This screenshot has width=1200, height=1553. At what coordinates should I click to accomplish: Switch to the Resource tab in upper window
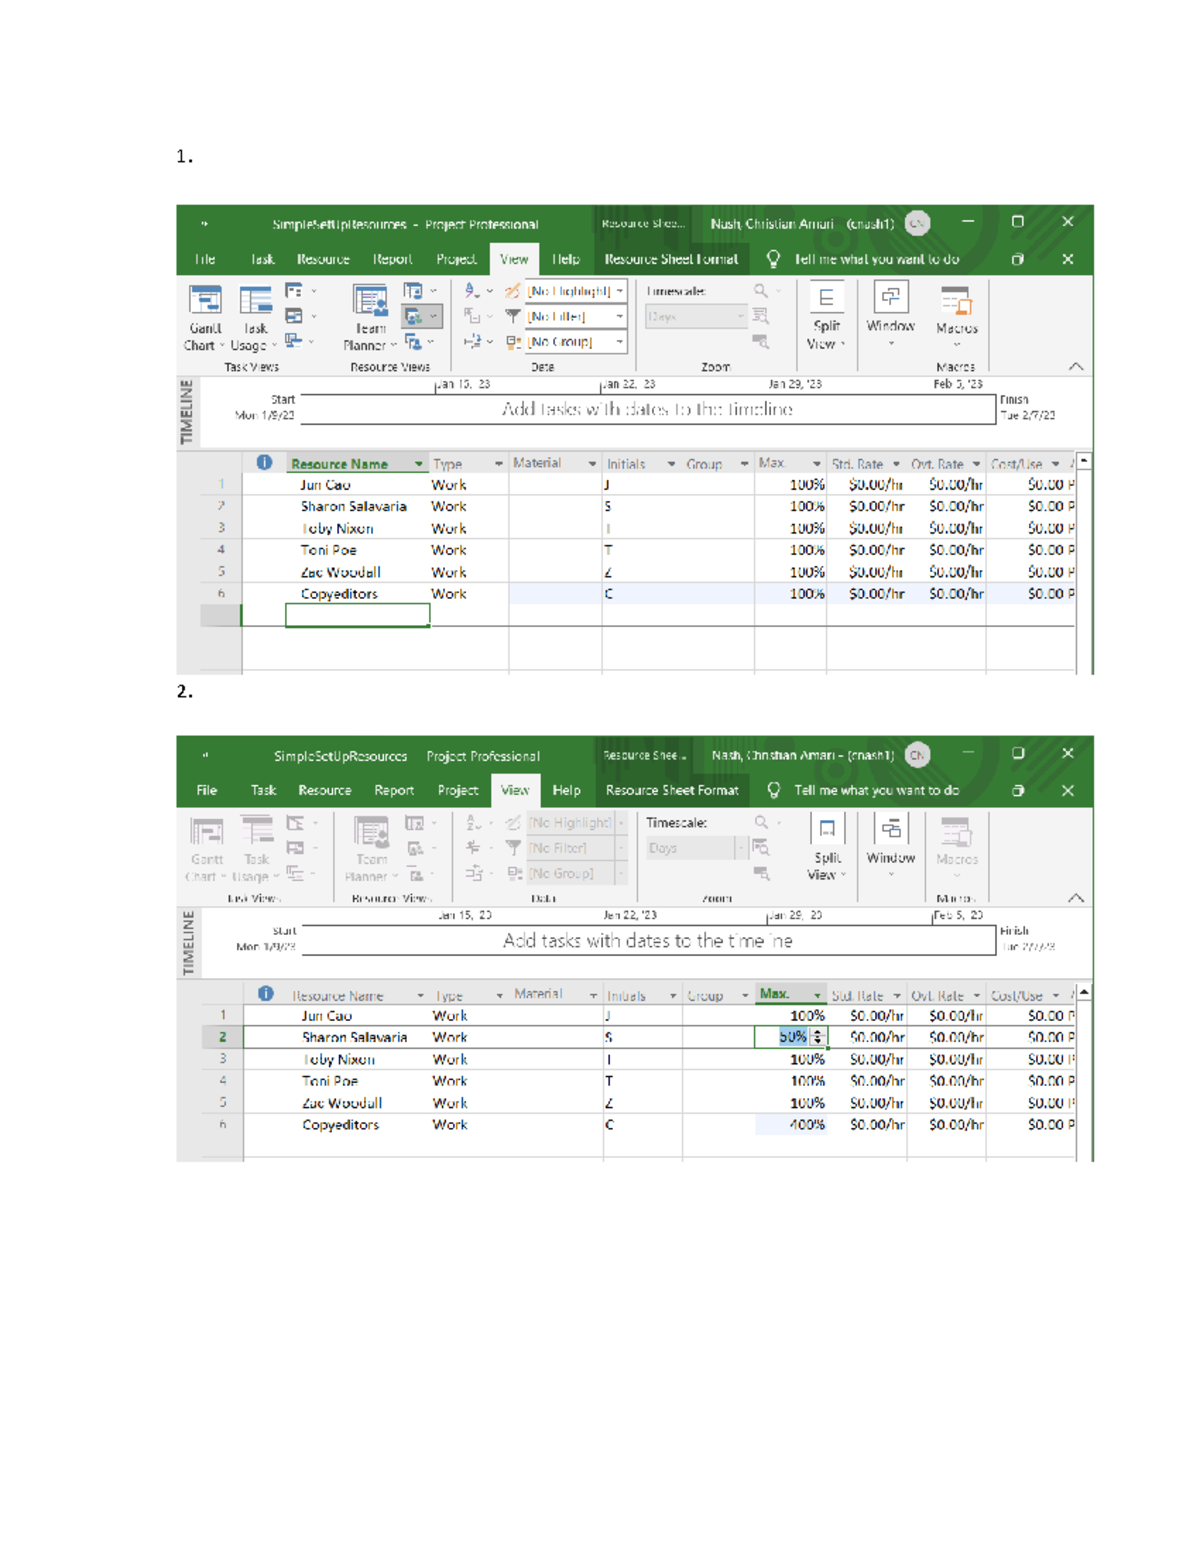(323, 259)
